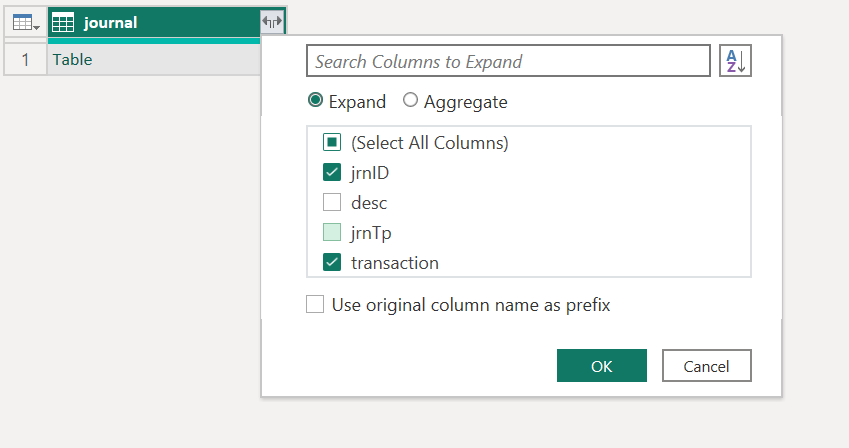
Task: Focus the Search Columns to Expand field
Action: tap(508, 61)
